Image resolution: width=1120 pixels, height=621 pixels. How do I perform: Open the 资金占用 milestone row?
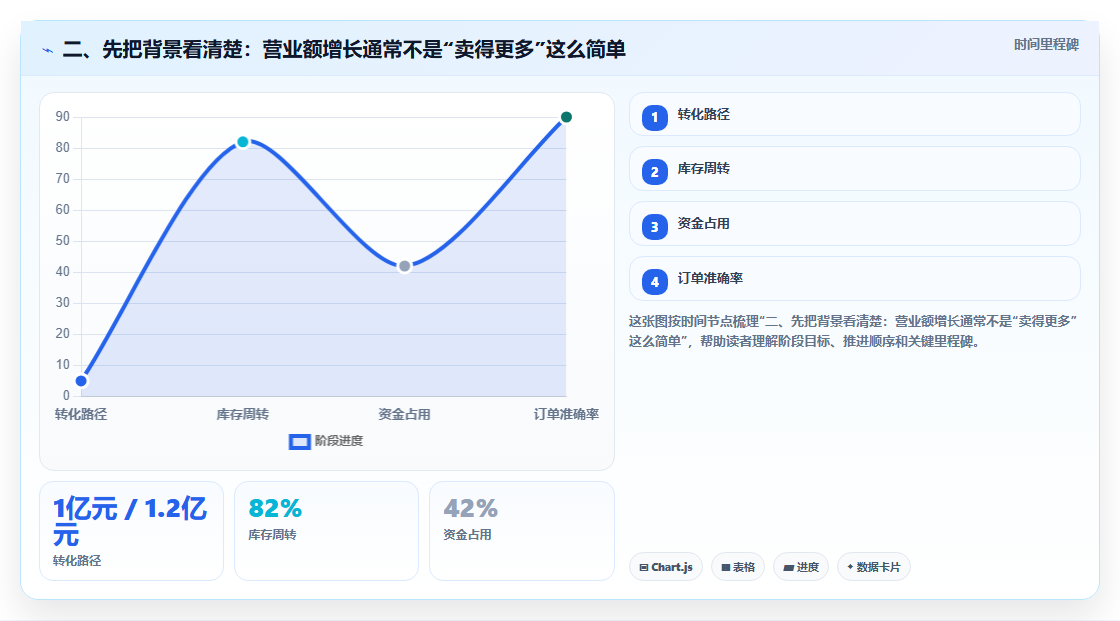click(x=854, y=224)
